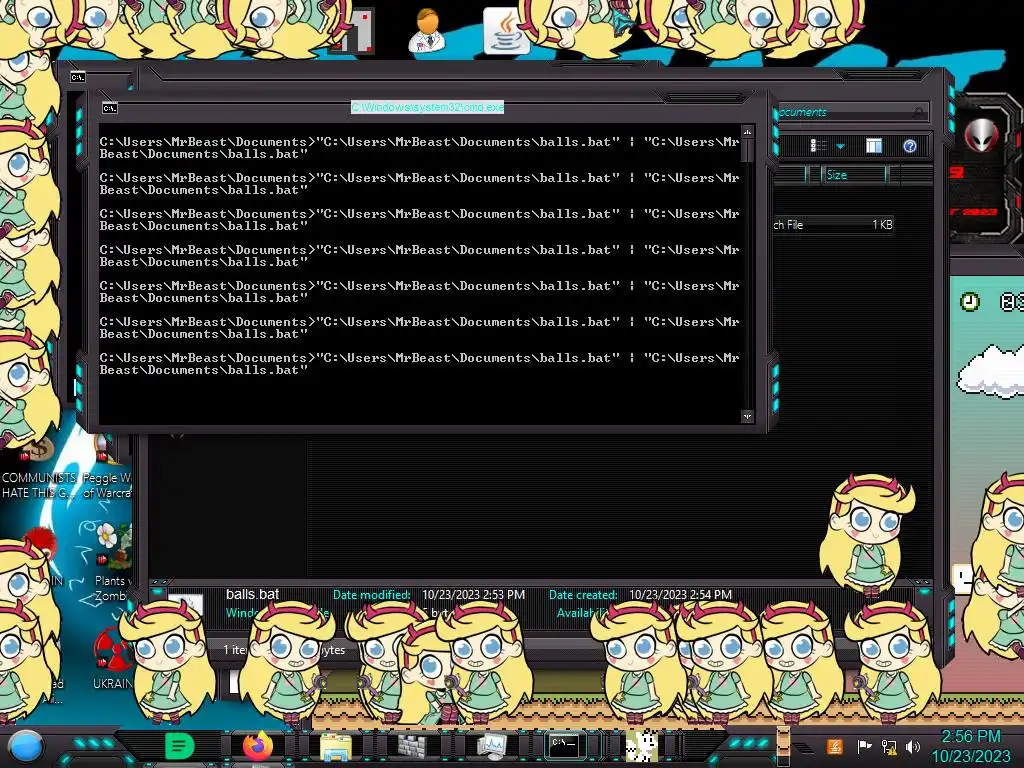Image resolution: width=1024 pixels, height=768 pixels.
Task: Click the Date modified label
Action: [372, 595]
